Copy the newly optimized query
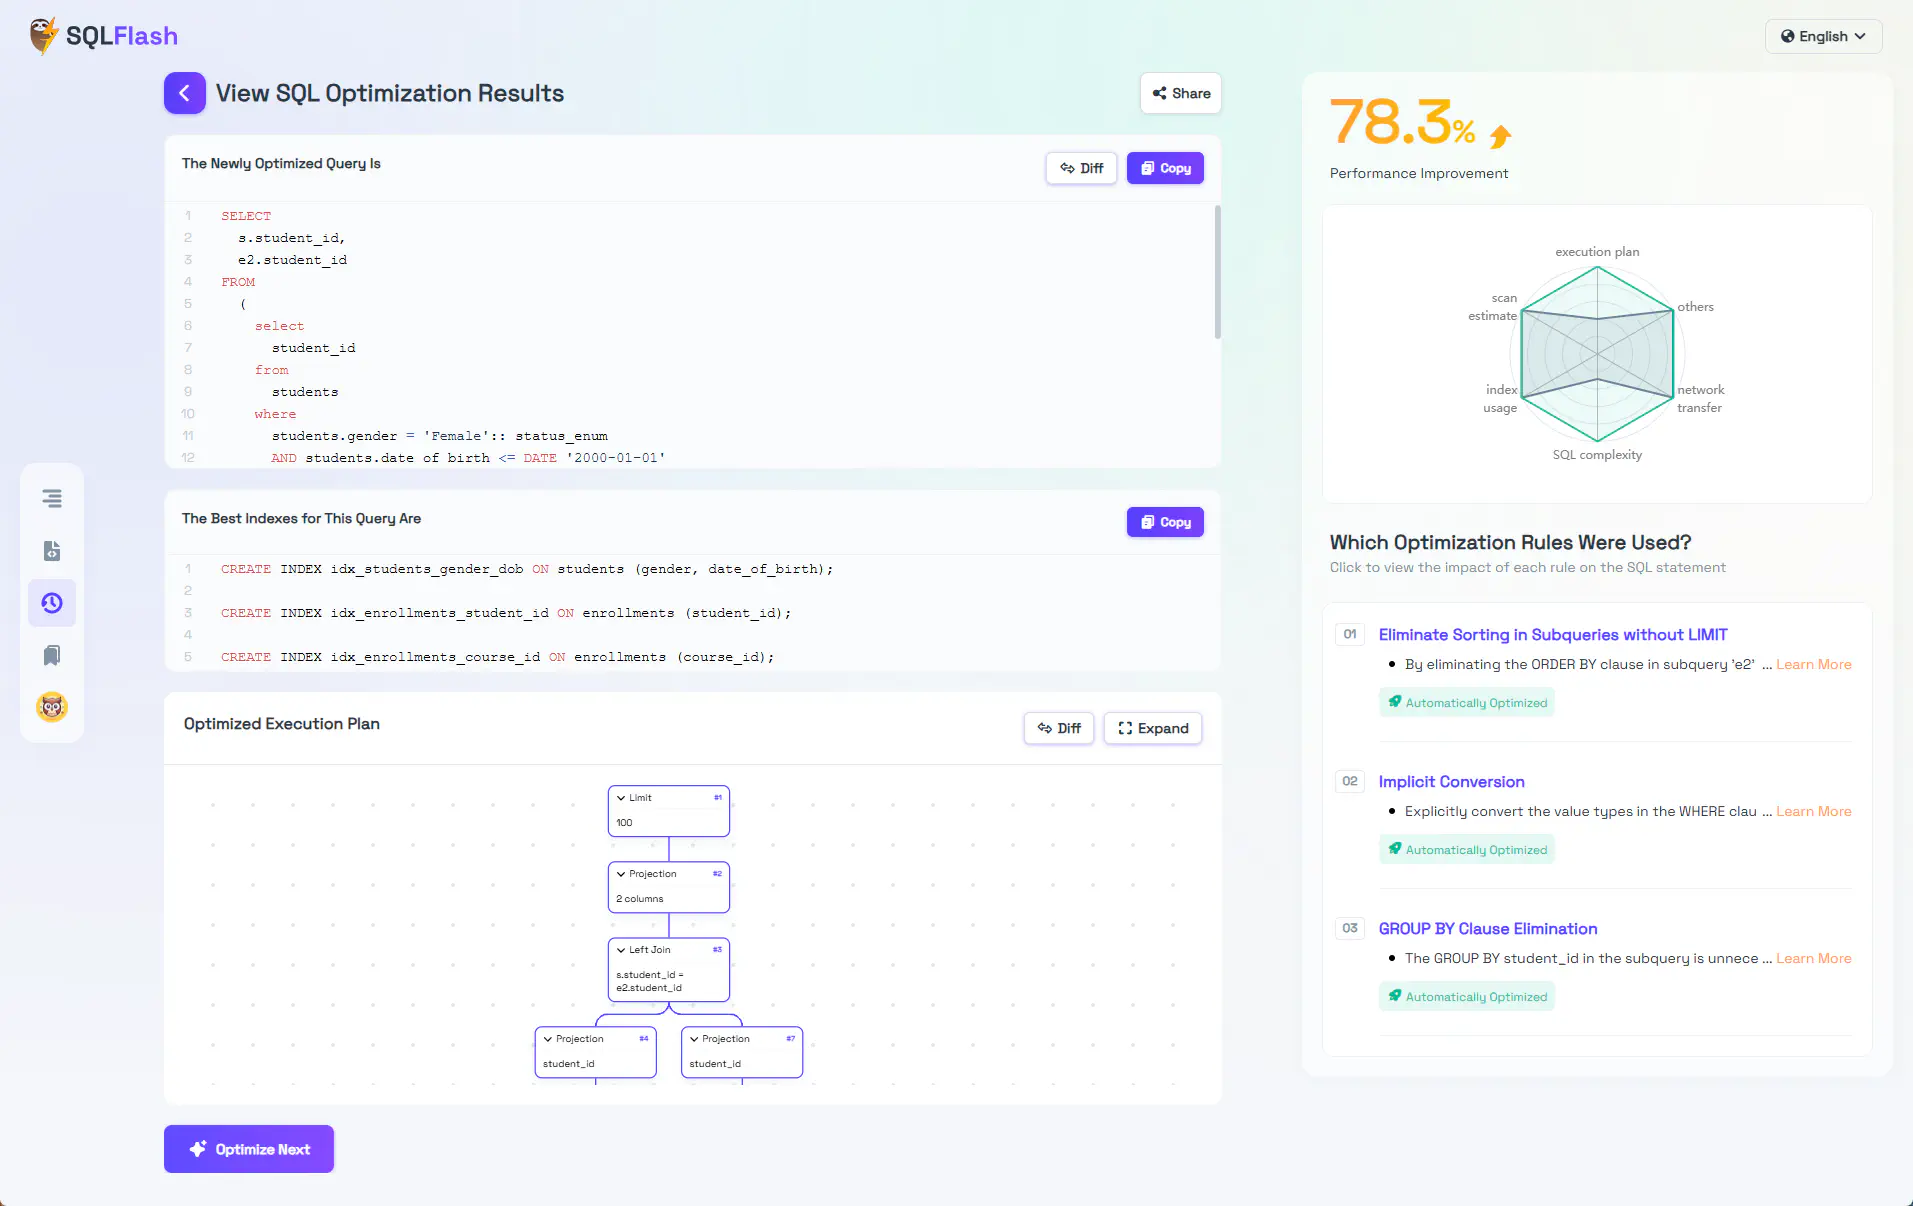Image resolution: width=1913 pixels, height=1206 pixels. (x=1165, y=168)
